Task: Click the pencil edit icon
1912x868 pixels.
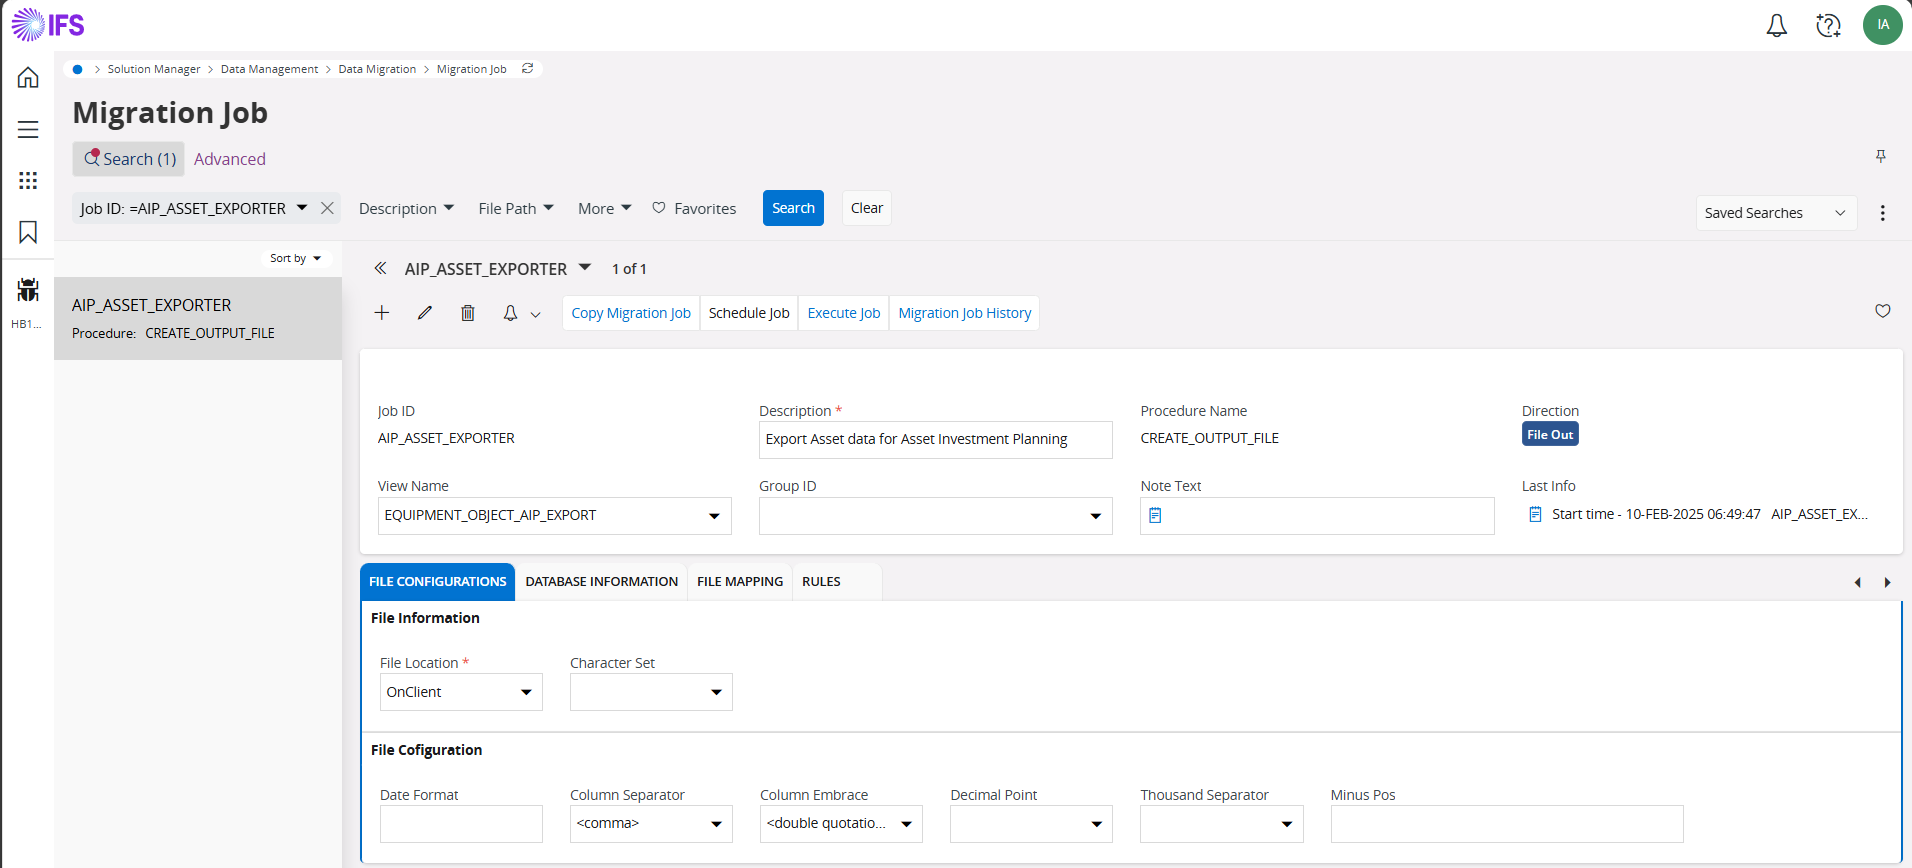Action: (x=425, y=313)
